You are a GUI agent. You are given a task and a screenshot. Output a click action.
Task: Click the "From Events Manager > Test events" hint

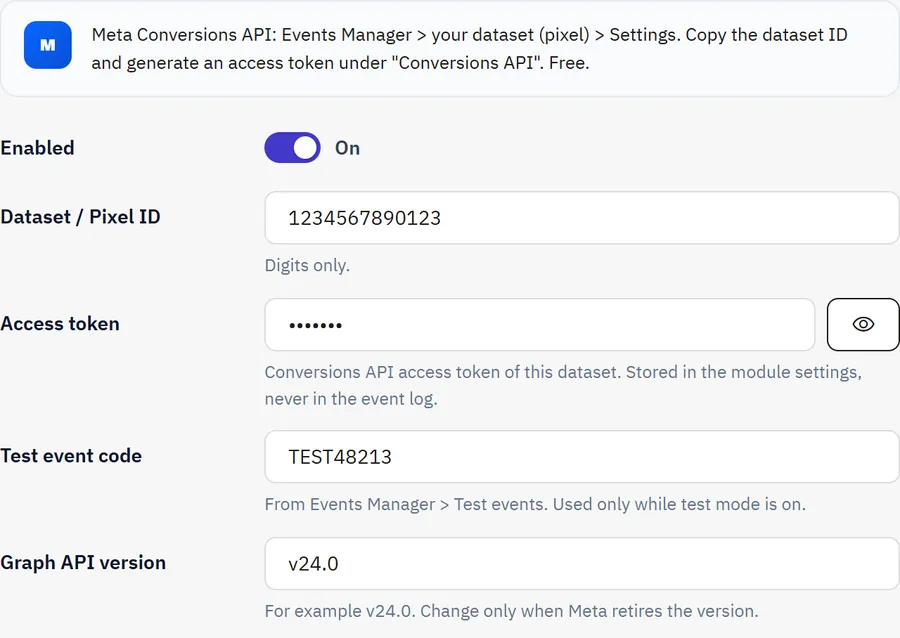click(x=535, y=504)
